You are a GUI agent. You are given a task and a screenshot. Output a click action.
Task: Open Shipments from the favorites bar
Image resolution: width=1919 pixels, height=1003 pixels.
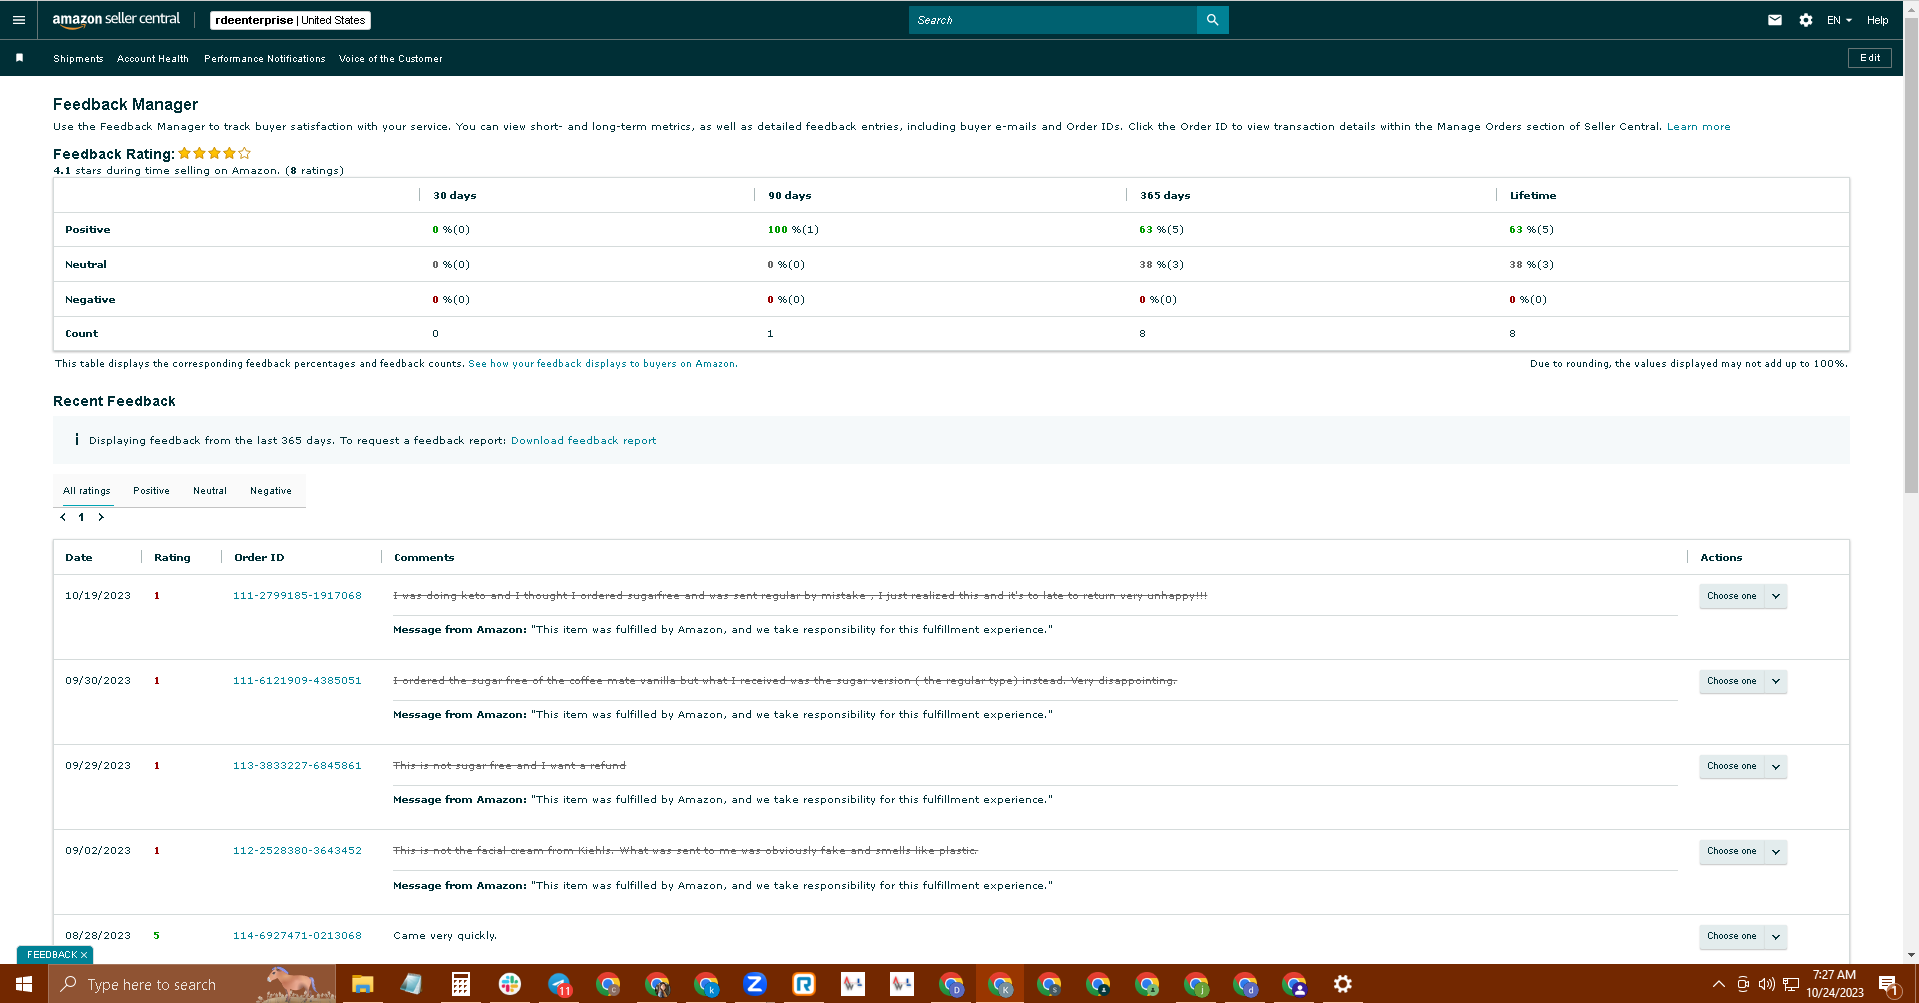(78, 59)
